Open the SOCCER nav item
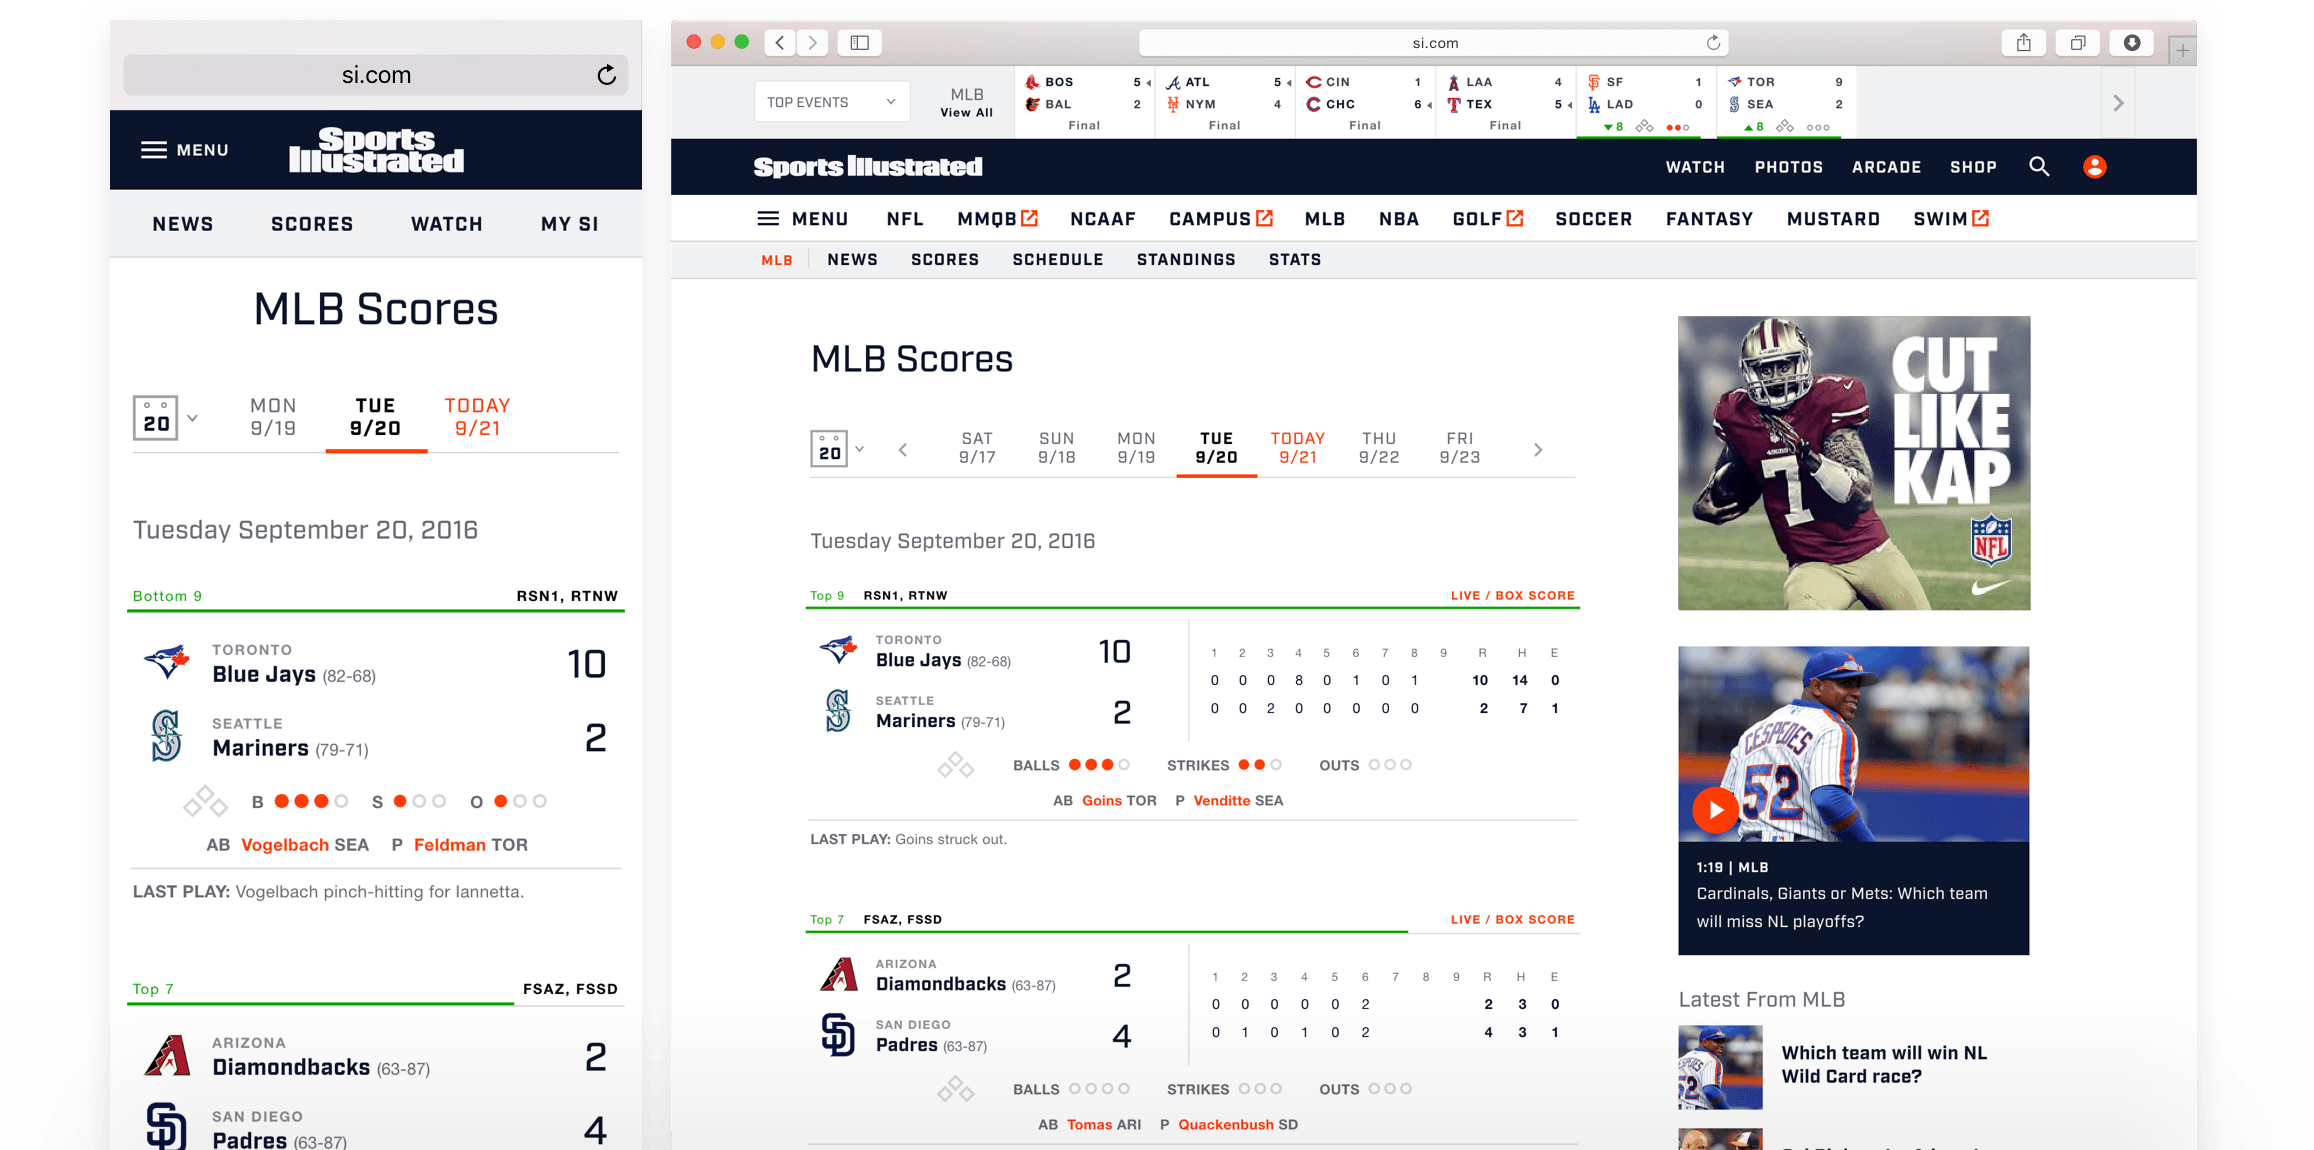 [x=1594, y=219]
